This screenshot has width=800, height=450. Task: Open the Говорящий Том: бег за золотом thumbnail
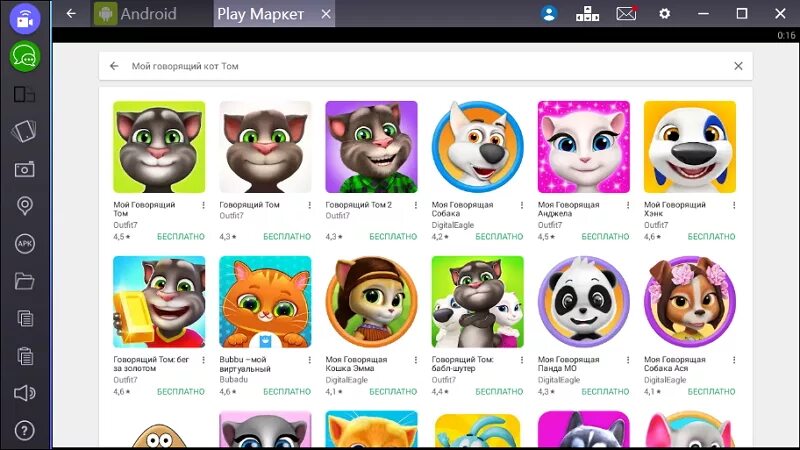159,302
